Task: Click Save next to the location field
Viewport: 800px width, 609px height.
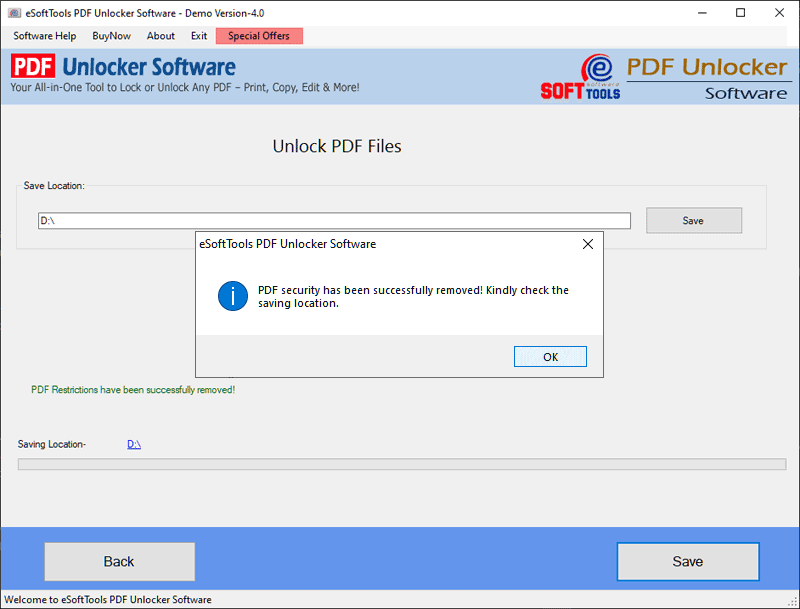Action: [693, 220]
